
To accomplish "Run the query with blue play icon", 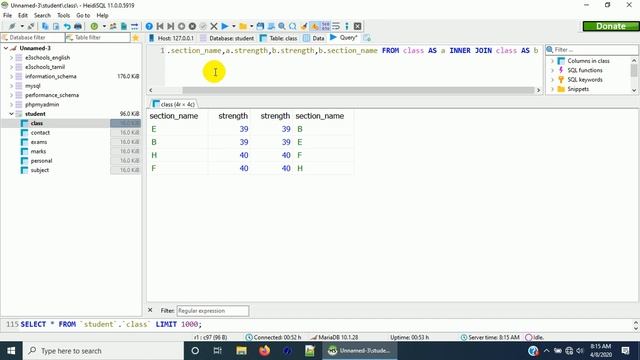I will [225, 26].
